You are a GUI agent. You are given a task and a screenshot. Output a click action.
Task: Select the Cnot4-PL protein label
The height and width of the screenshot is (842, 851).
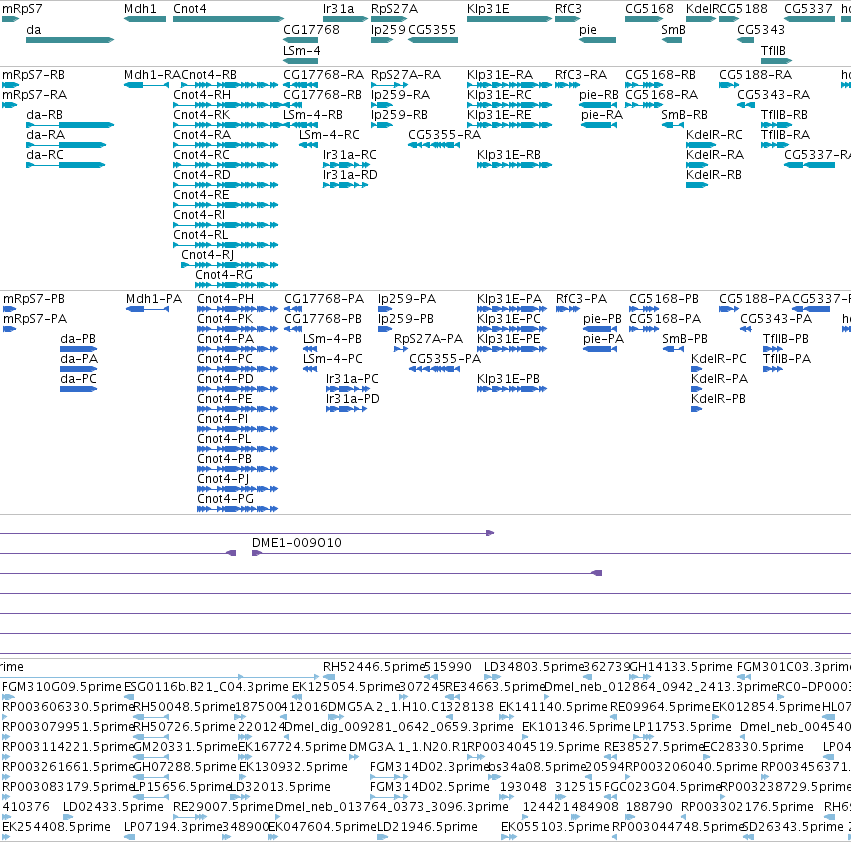pos(224,439)
